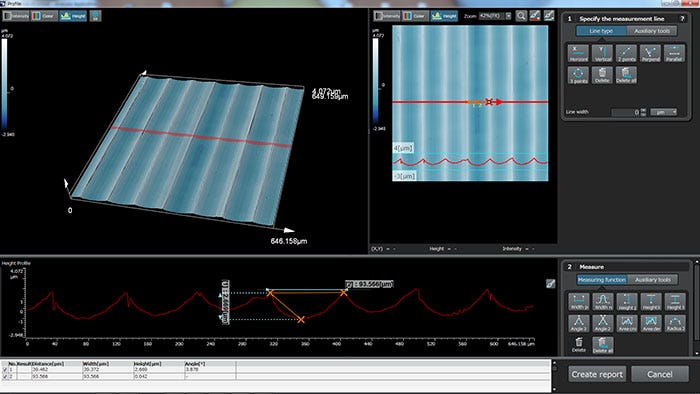The width and height of the screenshot is (700, 394).
Task: Uncheck result row 2 checkbox
Action: click(5, 376)
